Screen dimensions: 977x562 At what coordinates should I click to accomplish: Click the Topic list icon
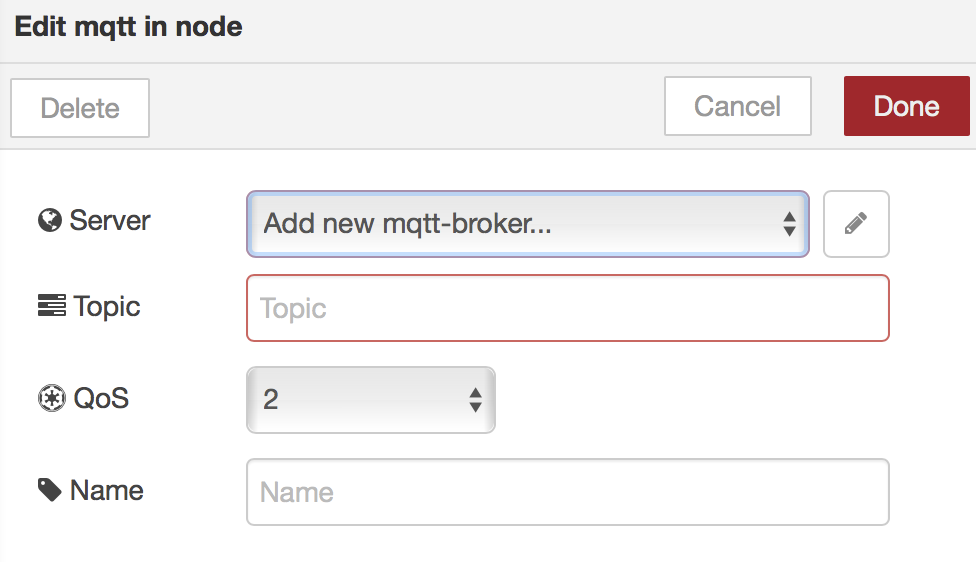[51, 306]
